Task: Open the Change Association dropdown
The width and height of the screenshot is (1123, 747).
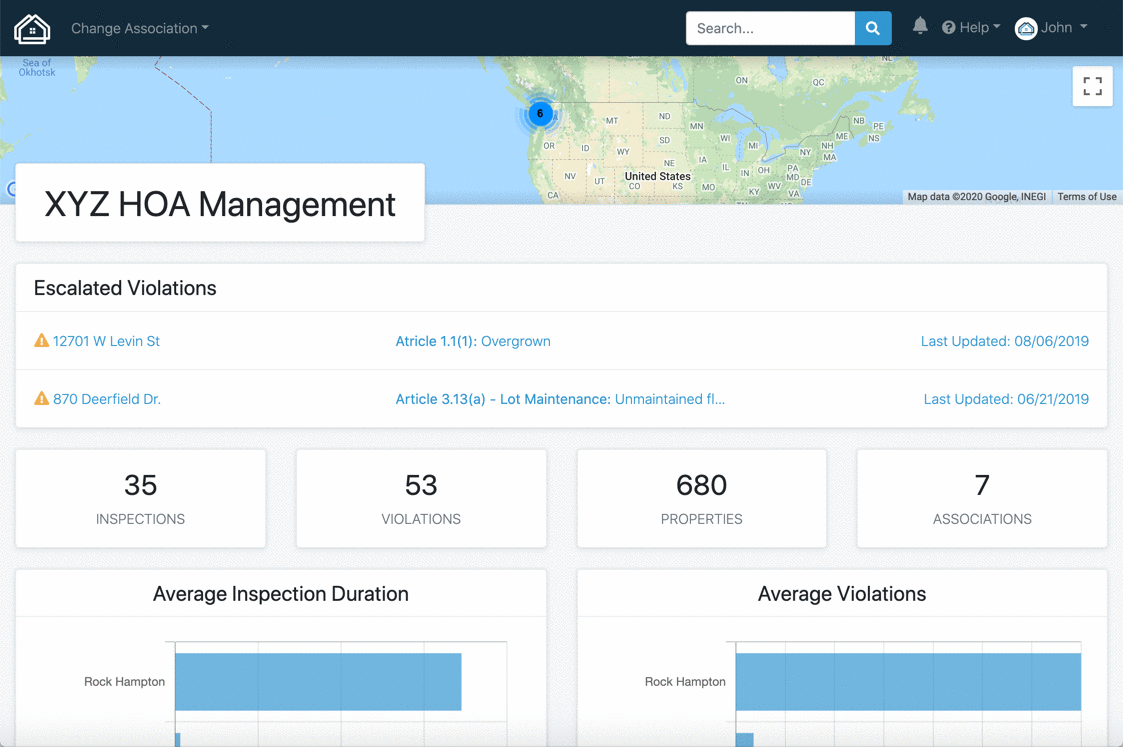Action: click(x=140, y=29)
